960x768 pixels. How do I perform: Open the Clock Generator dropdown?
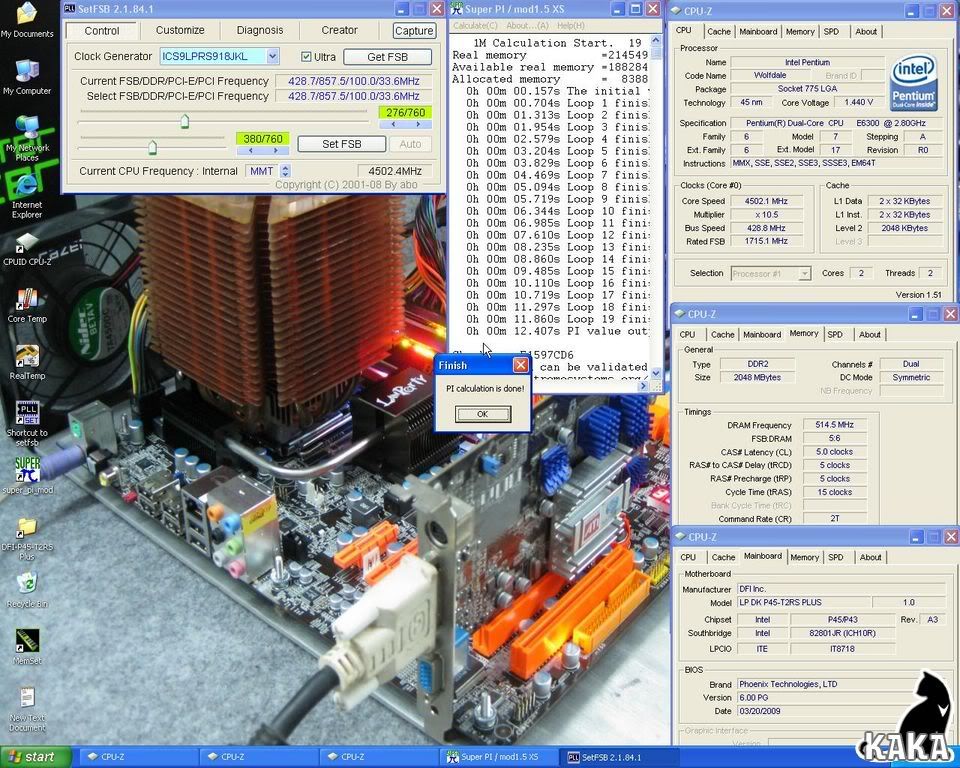[x=272, y=56]
